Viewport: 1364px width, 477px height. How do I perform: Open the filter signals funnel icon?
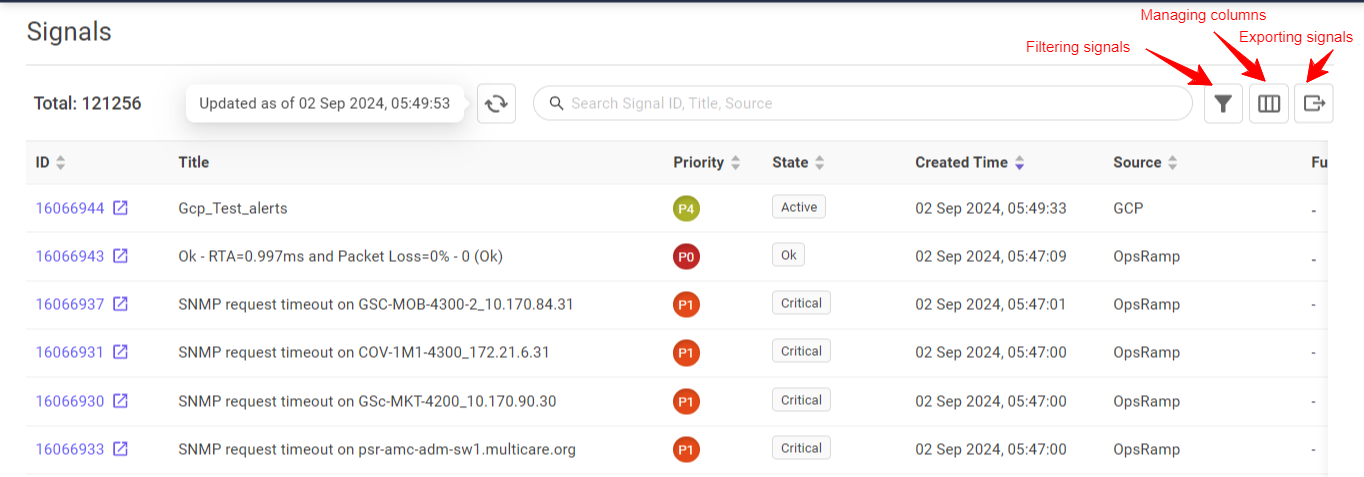[x=1223, y=104]
